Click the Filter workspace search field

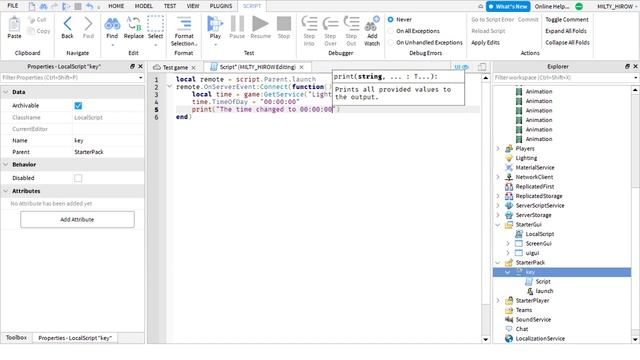point(565,78)
